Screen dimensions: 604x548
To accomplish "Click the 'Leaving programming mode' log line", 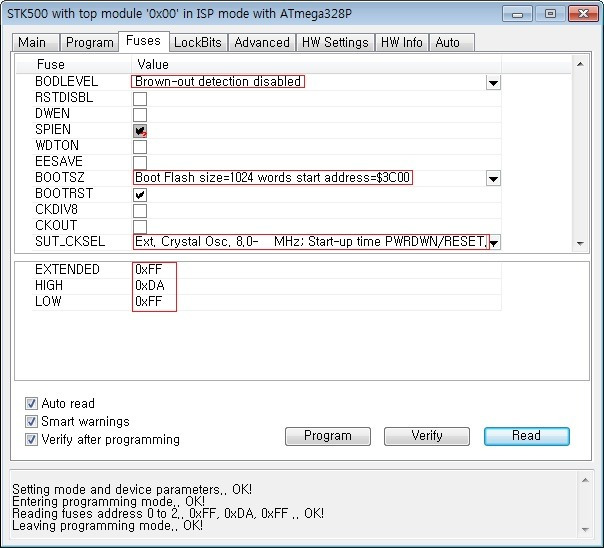I will [x=107, y=525].
